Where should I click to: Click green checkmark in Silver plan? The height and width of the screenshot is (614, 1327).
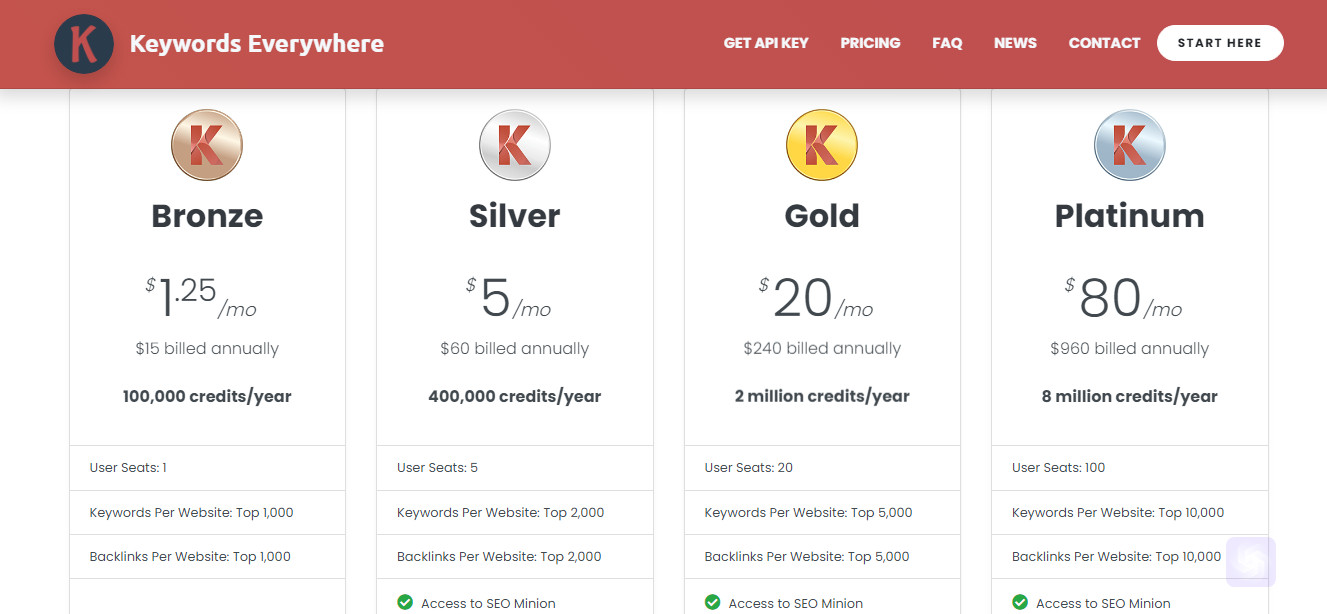[405, 602]
